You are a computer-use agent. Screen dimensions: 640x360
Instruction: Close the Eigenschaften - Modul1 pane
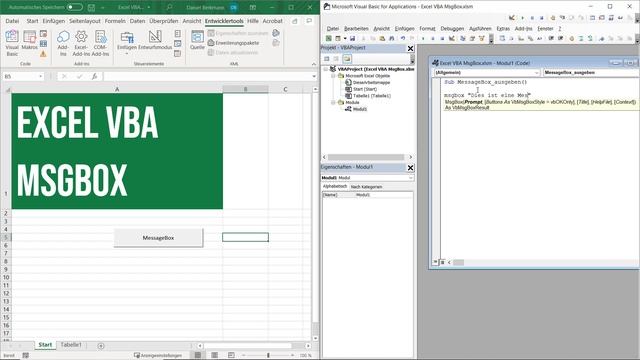click(x=411, y=167)
